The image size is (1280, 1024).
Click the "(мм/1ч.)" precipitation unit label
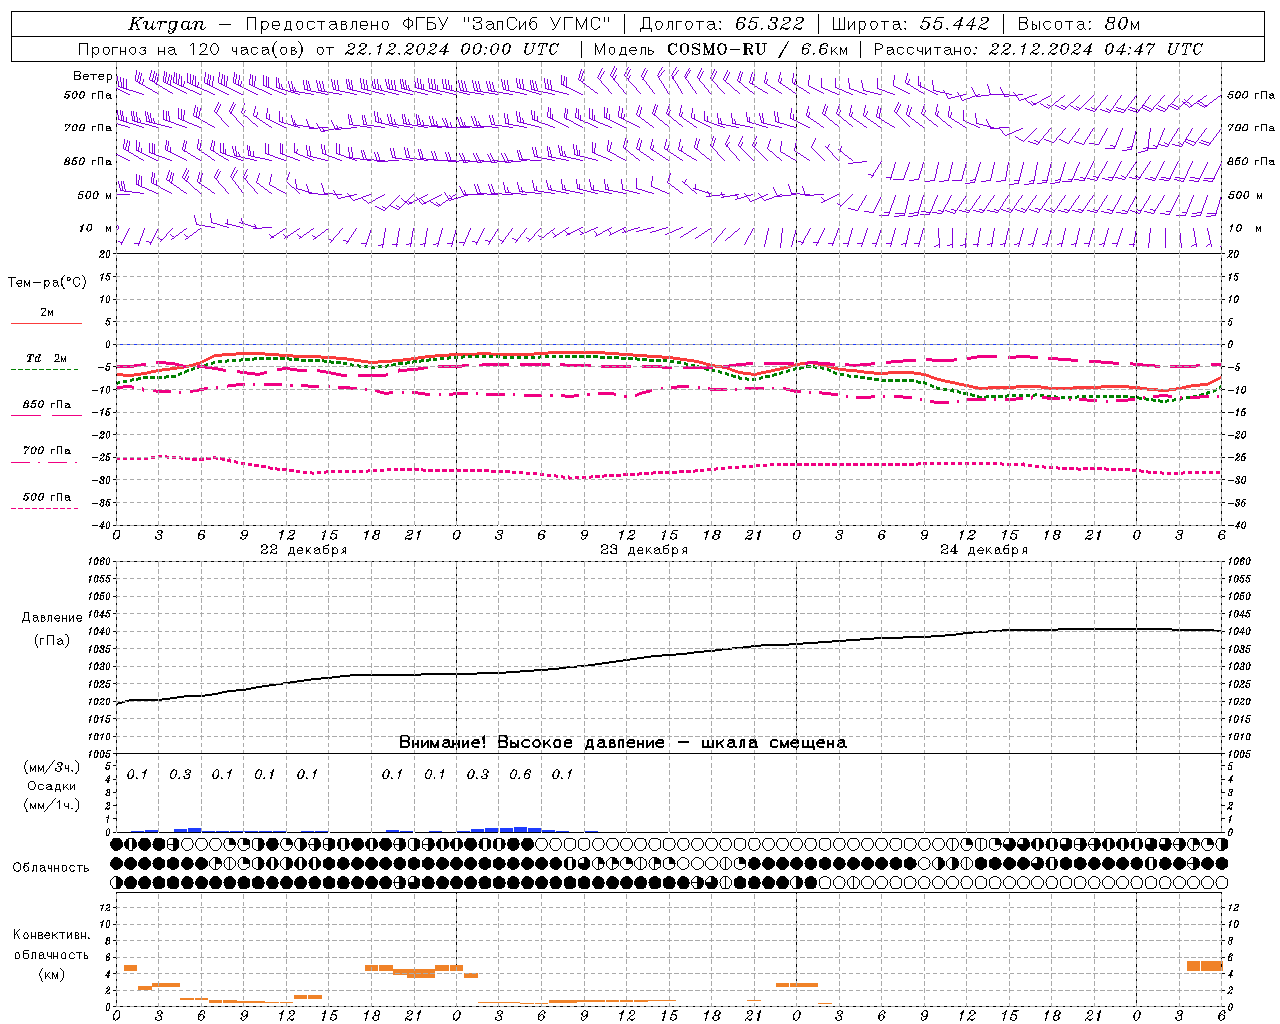pyautogui.click(x=51, y=805)
